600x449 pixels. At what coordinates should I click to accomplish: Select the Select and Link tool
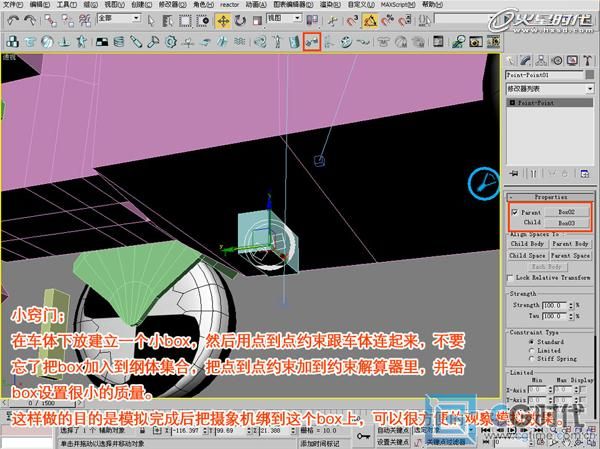pos(50,21)
